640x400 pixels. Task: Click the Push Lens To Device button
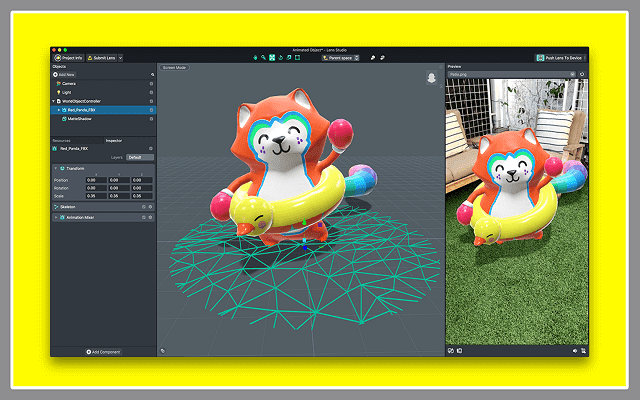pos(559,58)
